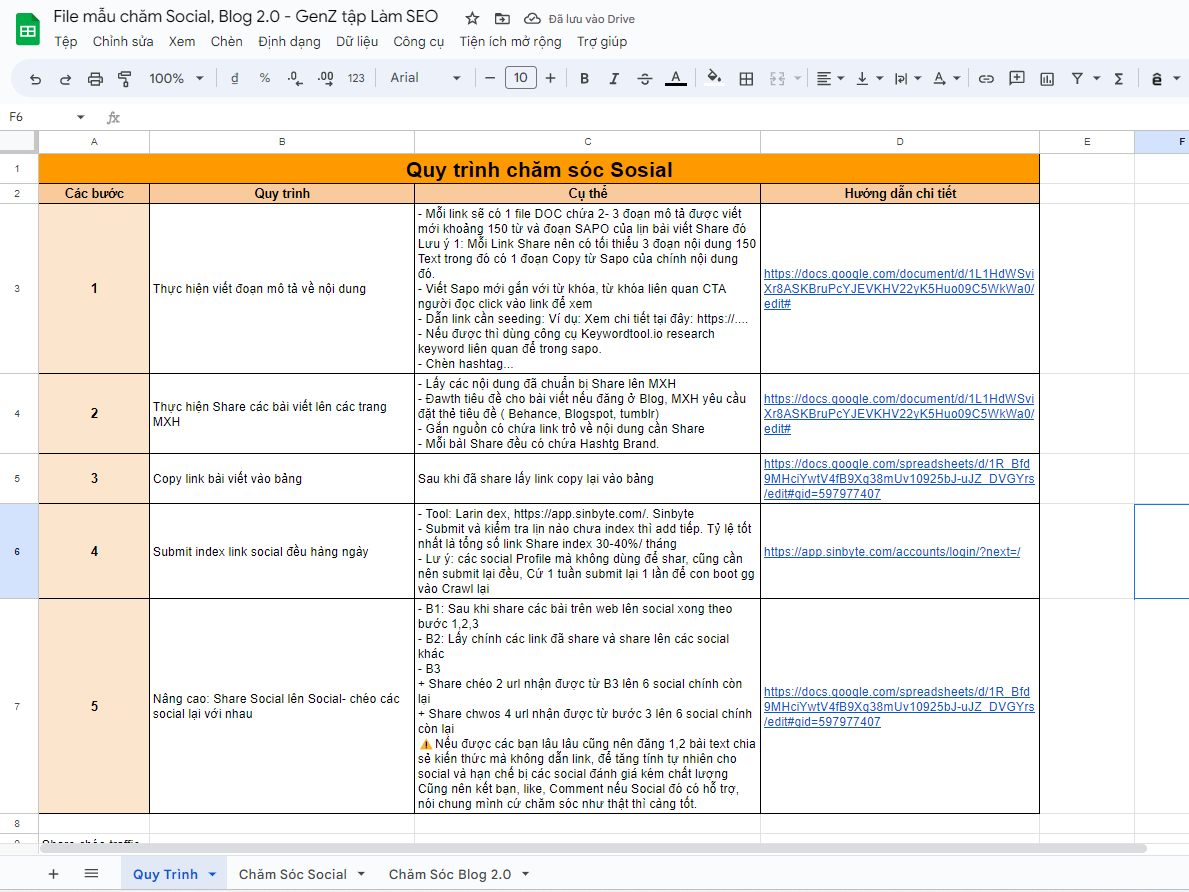Click the font size field showing 10
This screenshot has height=892, width=1189.
[520, 77]
